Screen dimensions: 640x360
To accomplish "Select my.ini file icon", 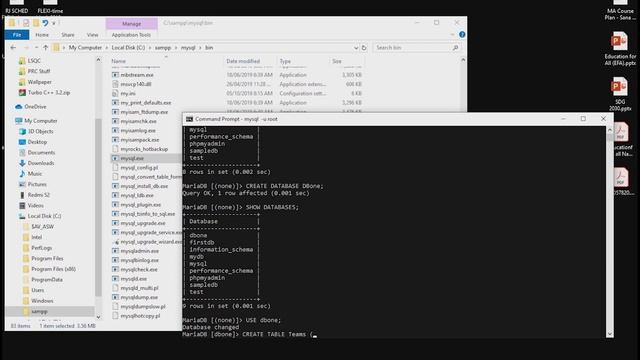I will click(115, 93).
